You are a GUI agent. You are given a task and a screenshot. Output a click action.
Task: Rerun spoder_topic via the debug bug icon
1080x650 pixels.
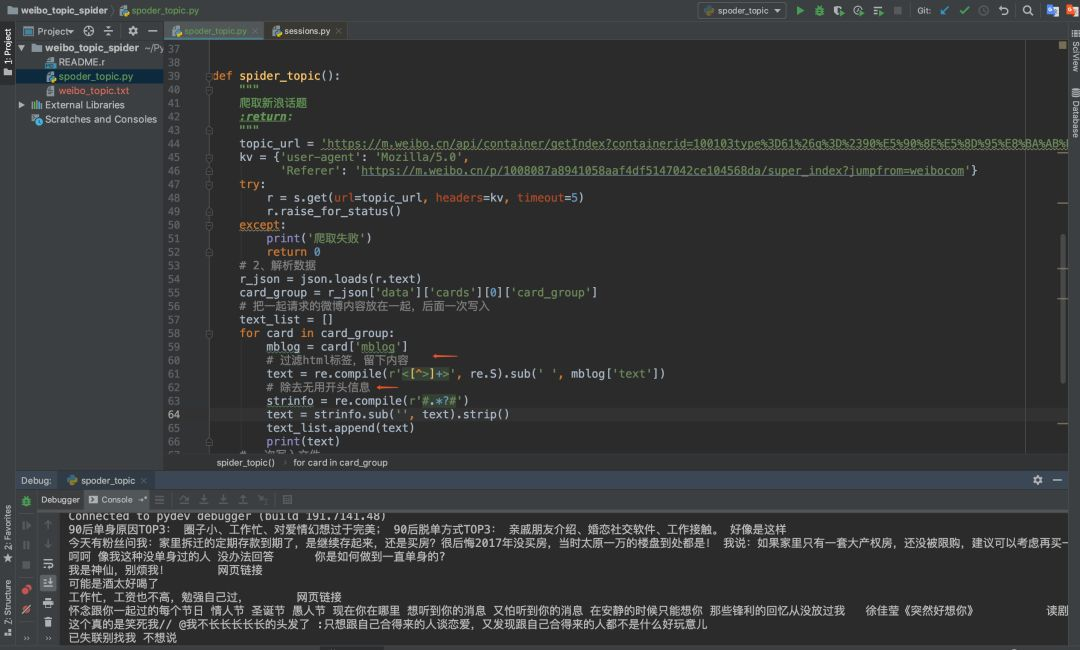pos(26,501)
